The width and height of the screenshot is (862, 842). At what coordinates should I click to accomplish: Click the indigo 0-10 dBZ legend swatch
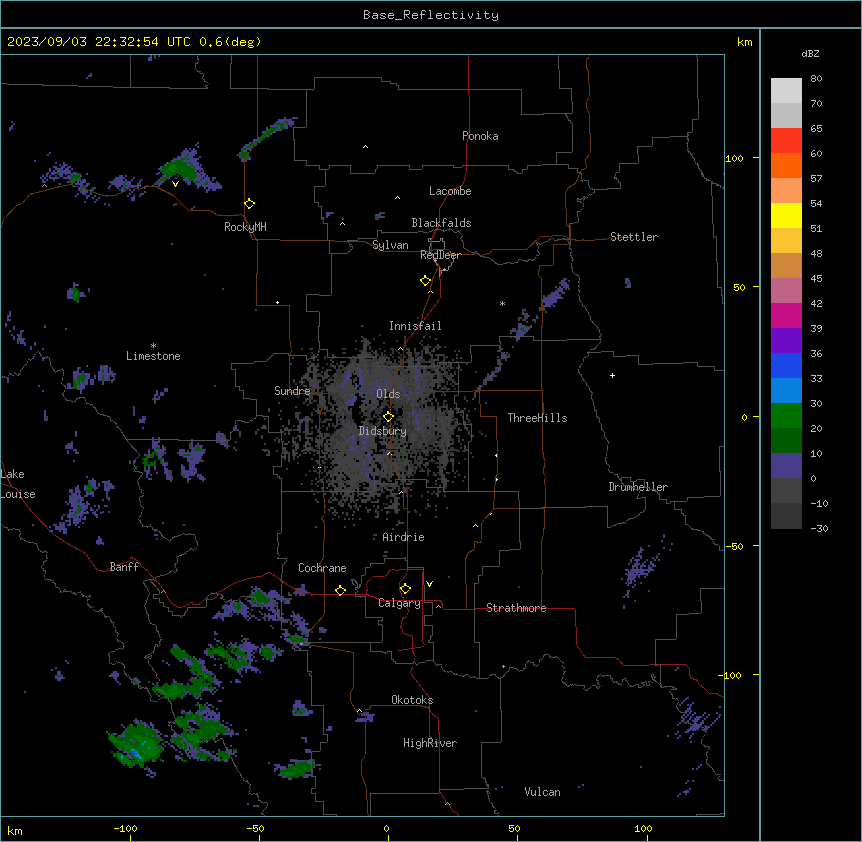(x=786, y=466)
